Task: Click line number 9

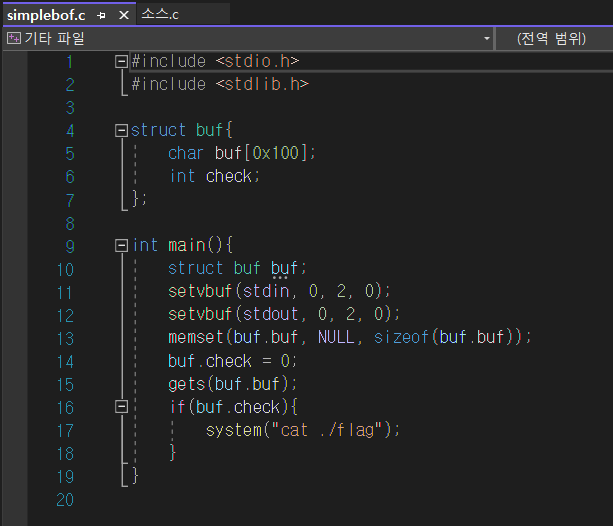Action: pos(70,246)
